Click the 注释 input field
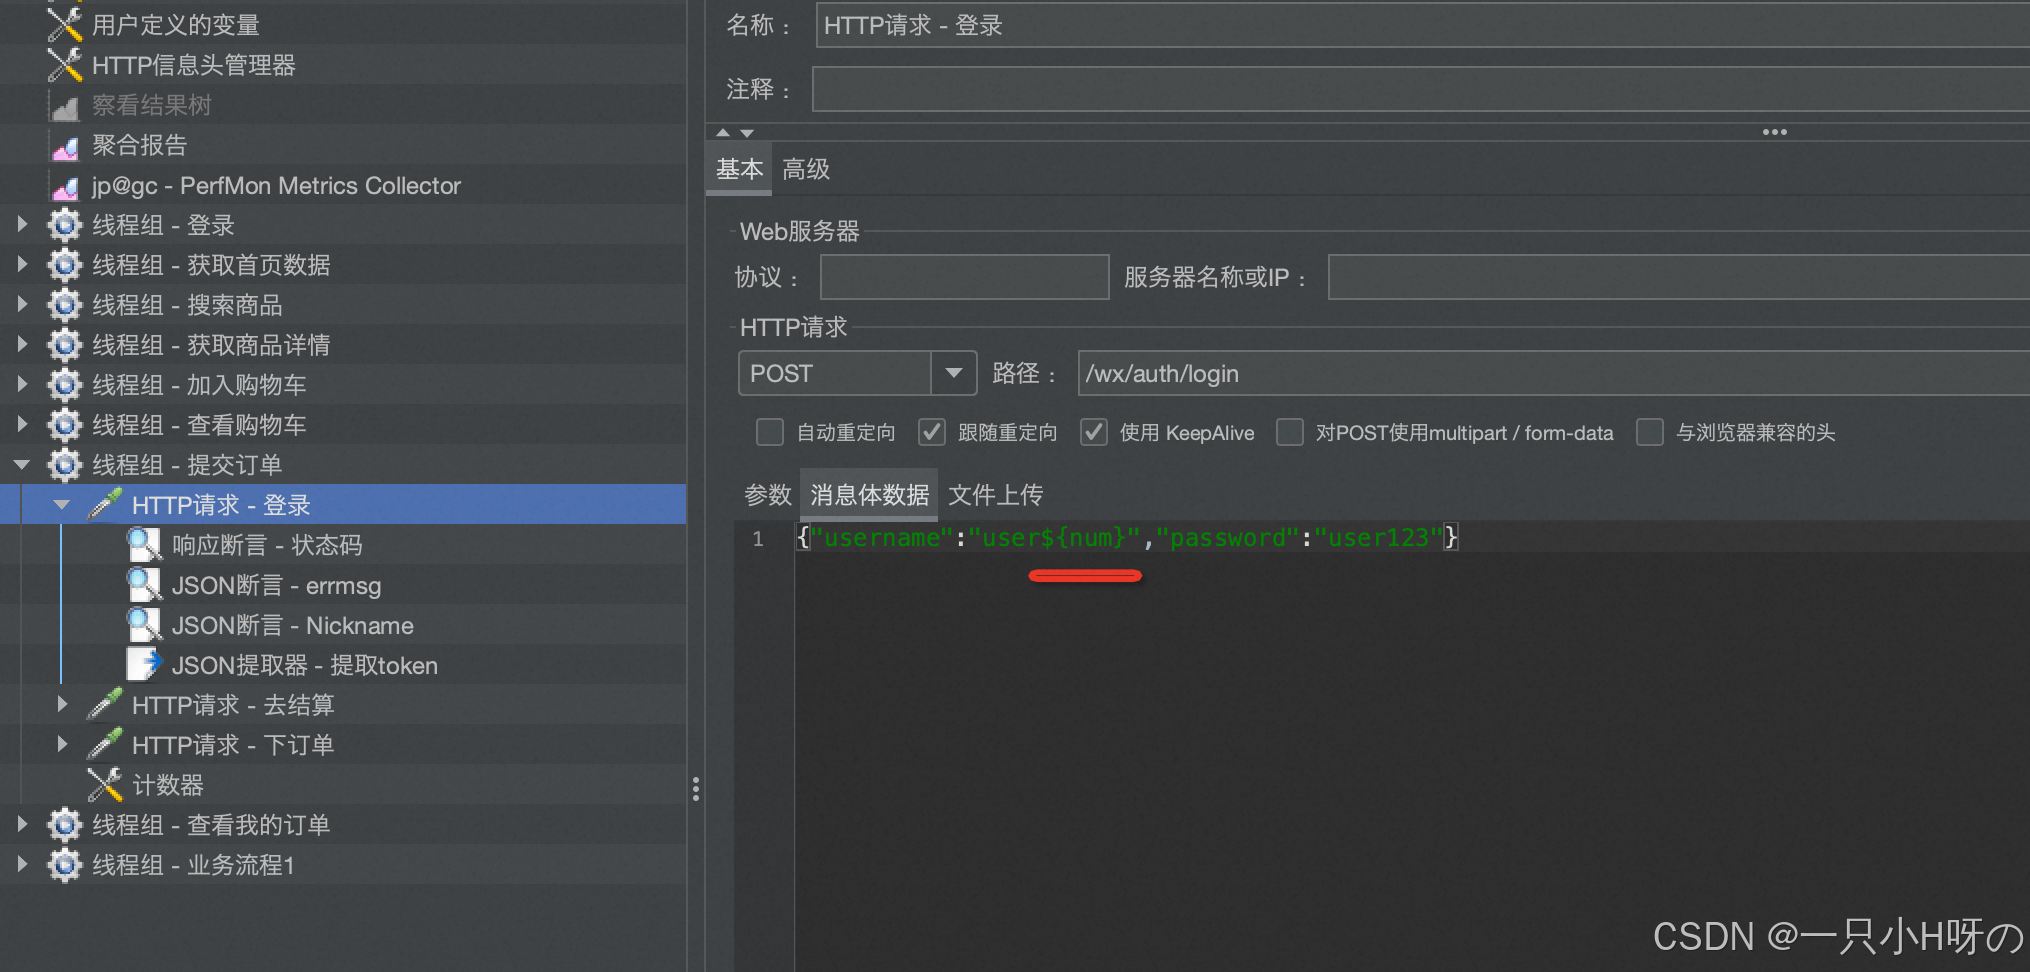 pyautogui.click(x=1421, y=89)
